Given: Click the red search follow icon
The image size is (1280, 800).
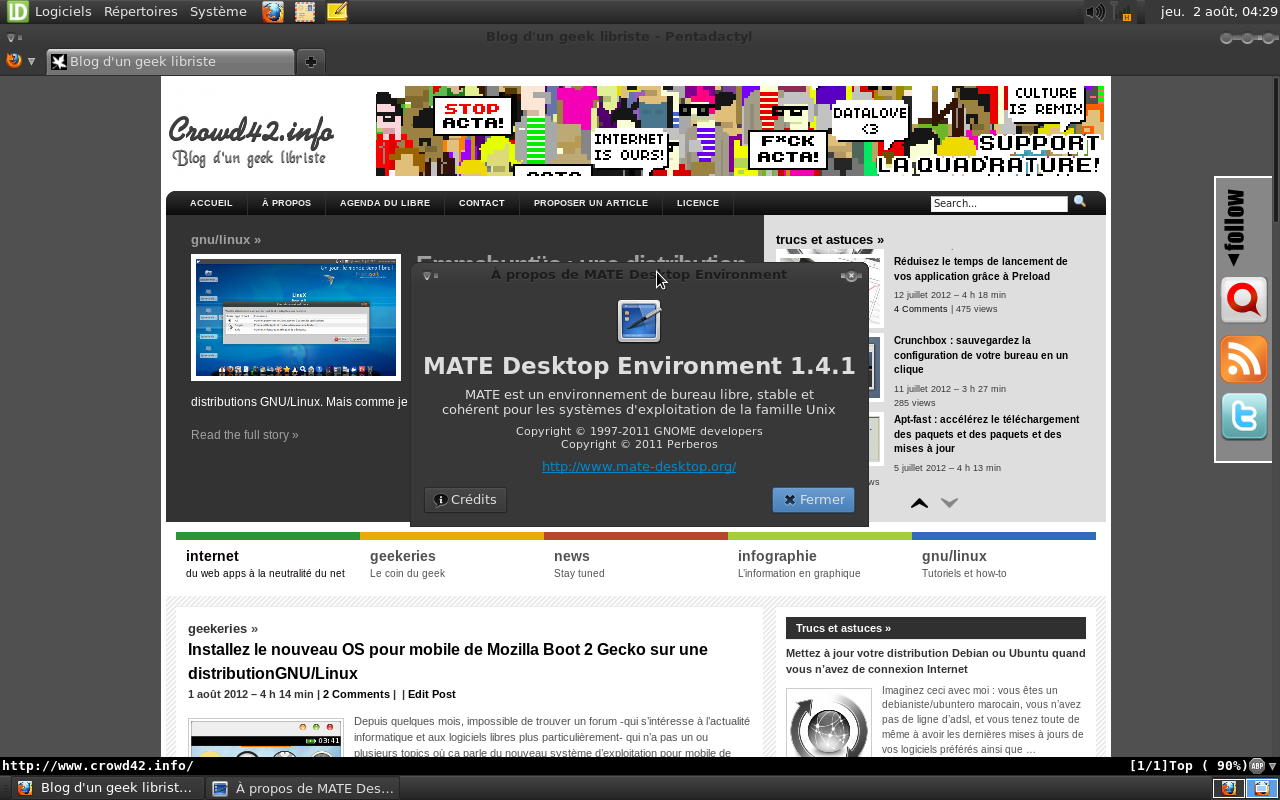Looking at the screenshot, I should pos(1244,300).
